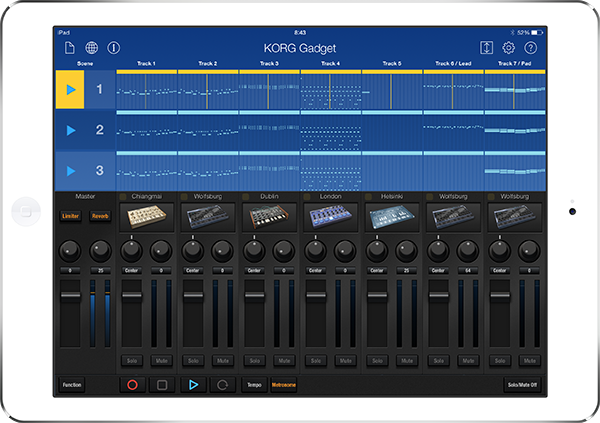Open the Function button
Image resolution: width=600 pixels, height=423 pixels.
click(72, 385)
